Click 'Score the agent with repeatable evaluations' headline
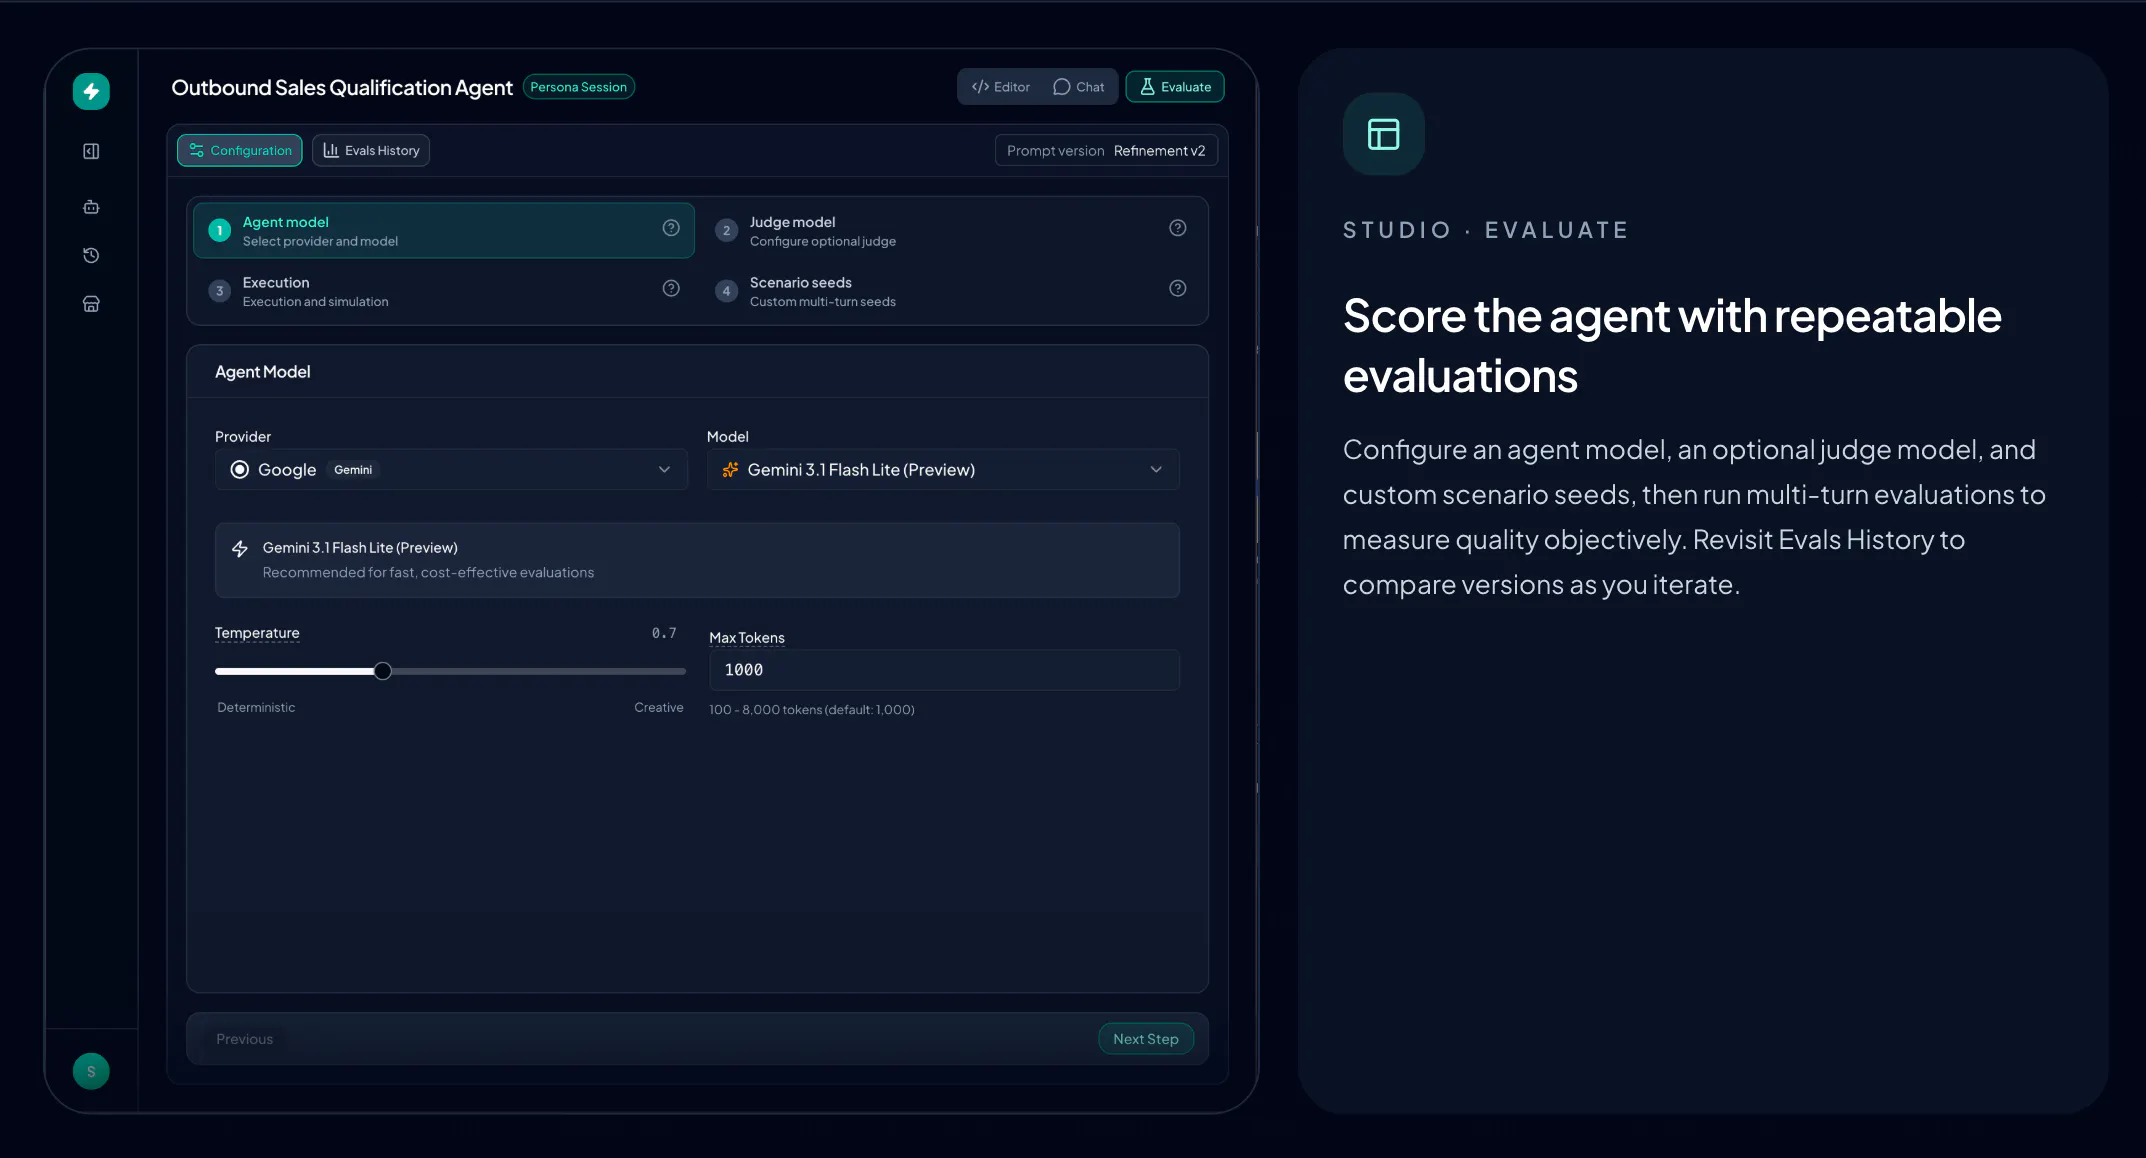Image resolution: width=2146 pixels, height=1158 pixels. pyautogui.click(x=1672, y=346)
